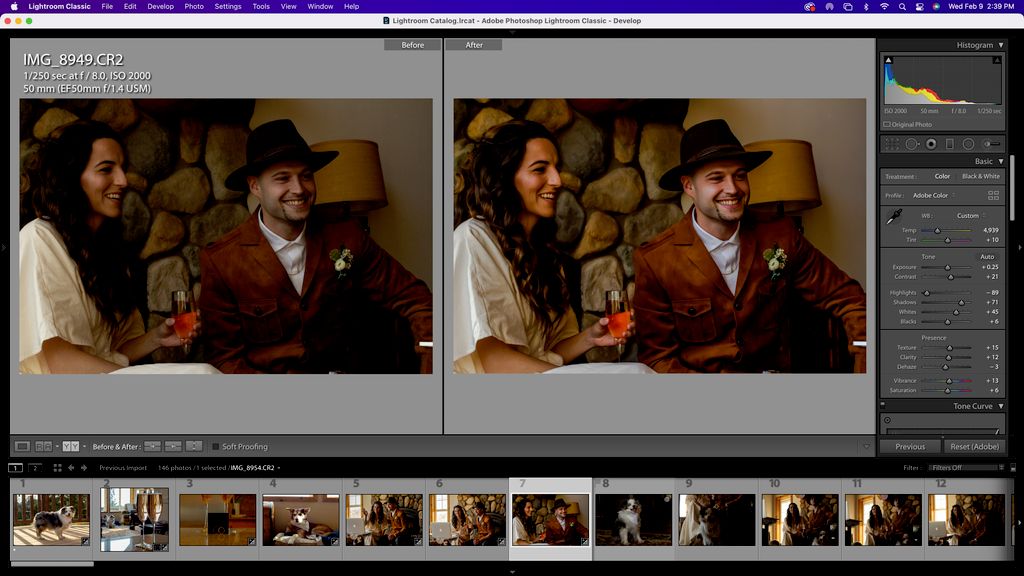The width and height of the screenshot is (1024, 576).
Task: Toggle the highlight clipping indicator in Histogram
Action: [x=997, y=60]
